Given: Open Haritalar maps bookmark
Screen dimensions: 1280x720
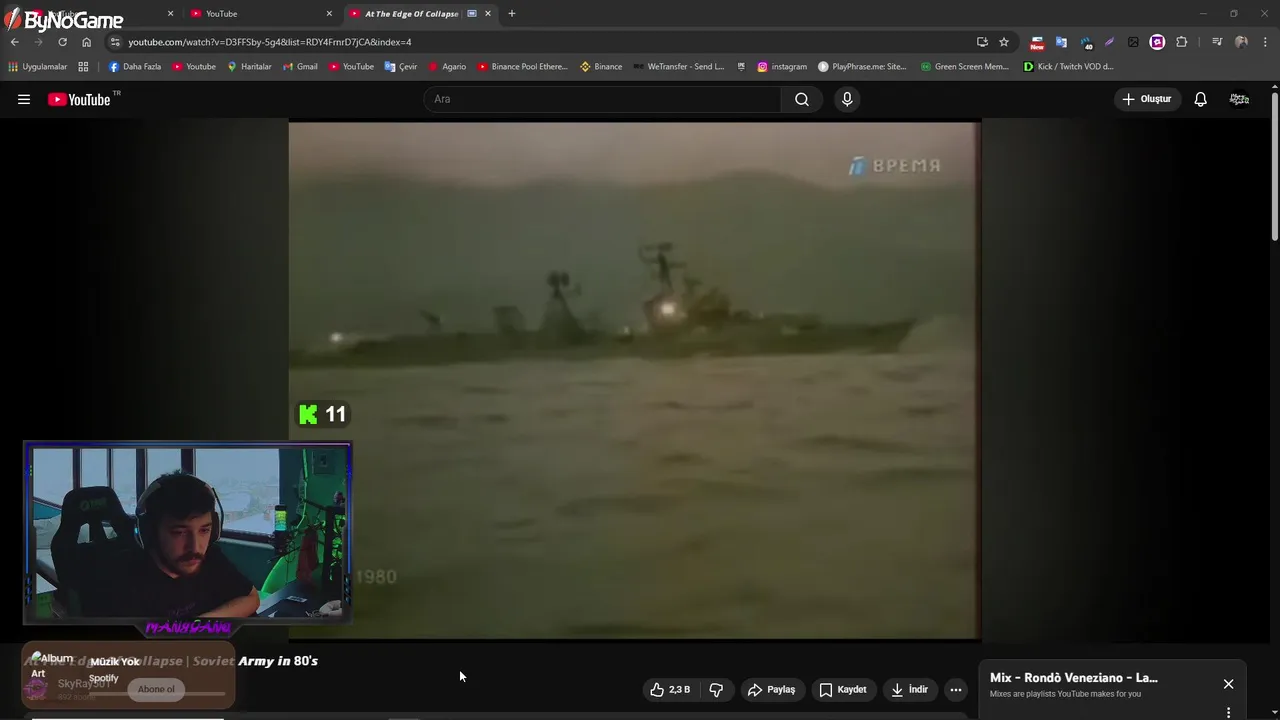Looking at the screenshot, I should pyautogui.click(x=249, y=67).
